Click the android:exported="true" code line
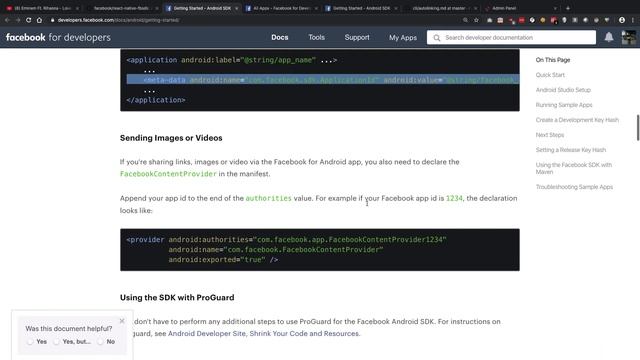This screenshot has height=360, width=640. click(223, 260)
